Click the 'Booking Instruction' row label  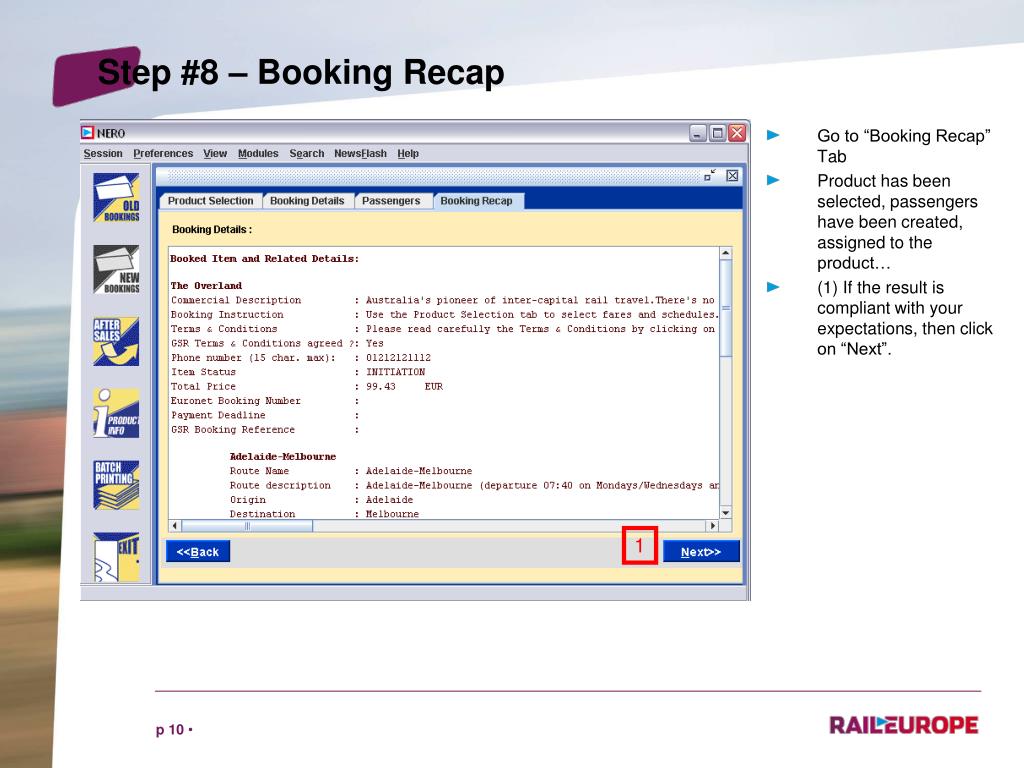227,314
